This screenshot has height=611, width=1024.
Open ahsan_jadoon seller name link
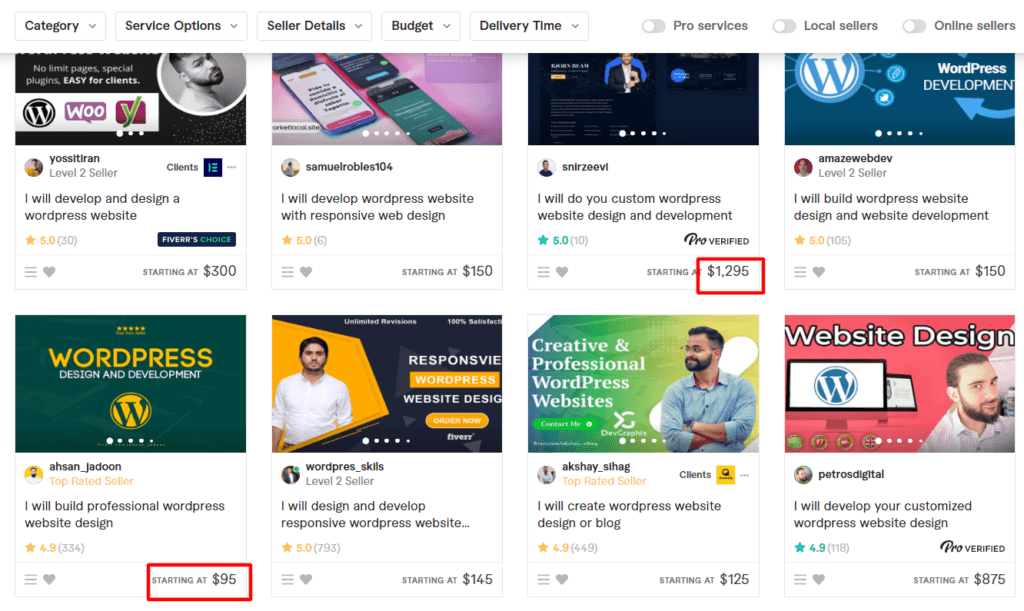tap(86, 467)
